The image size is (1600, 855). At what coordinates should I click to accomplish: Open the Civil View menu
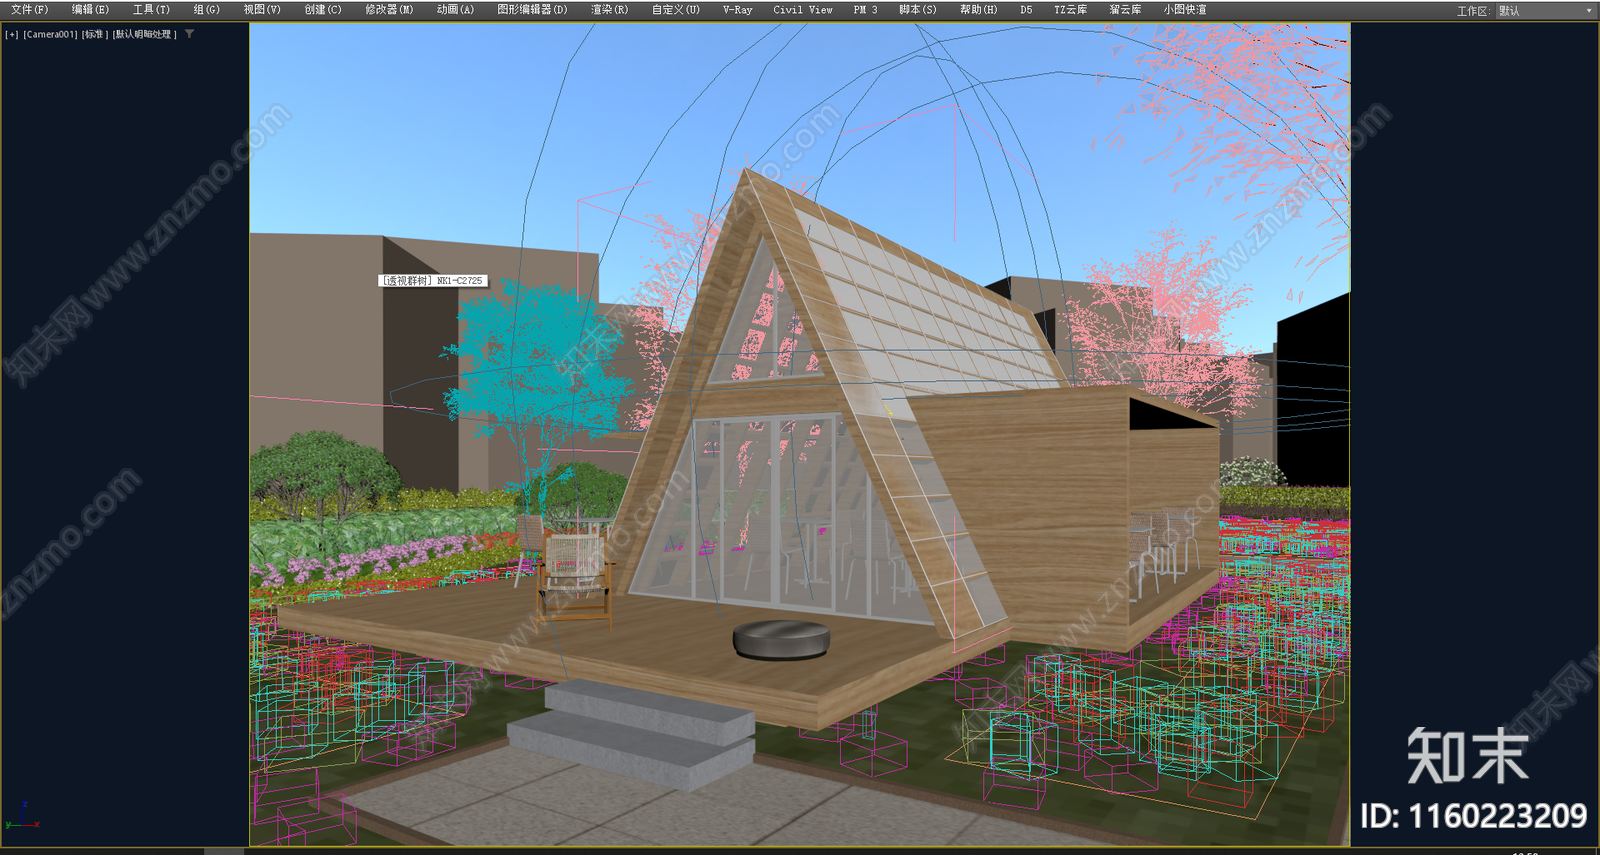pyautogui.click(x=802, y=9)
